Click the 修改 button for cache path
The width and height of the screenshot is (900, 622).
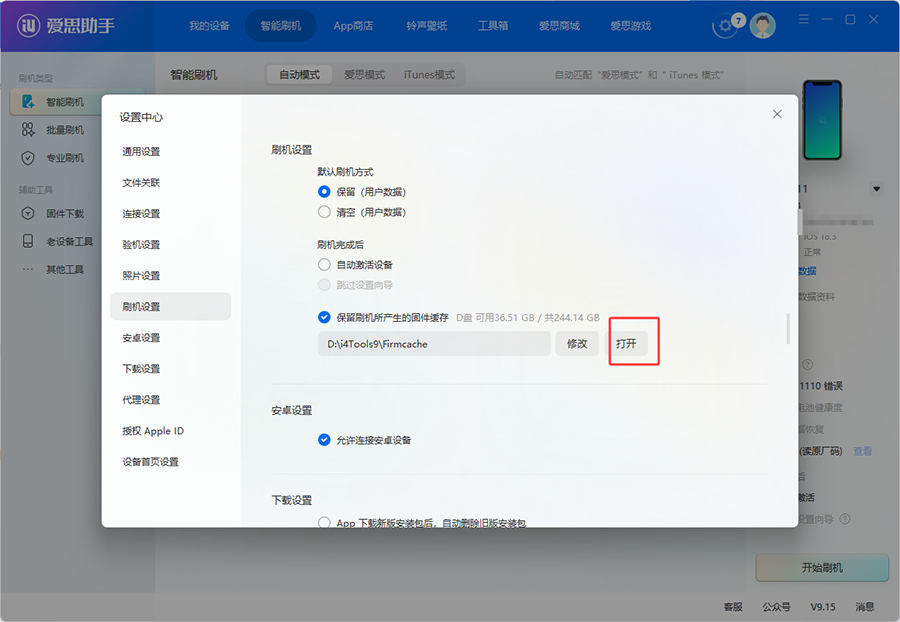click(577, 344)
